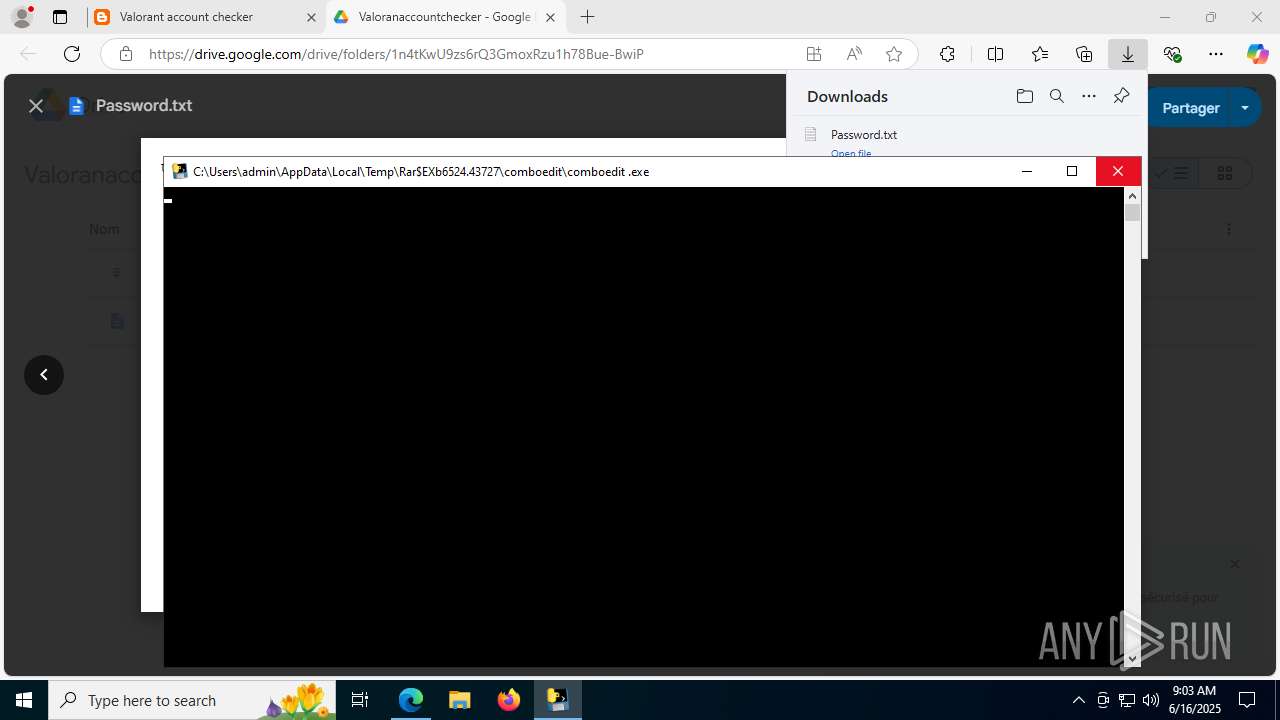Open Edge Favorites list

pos(1040,54)
